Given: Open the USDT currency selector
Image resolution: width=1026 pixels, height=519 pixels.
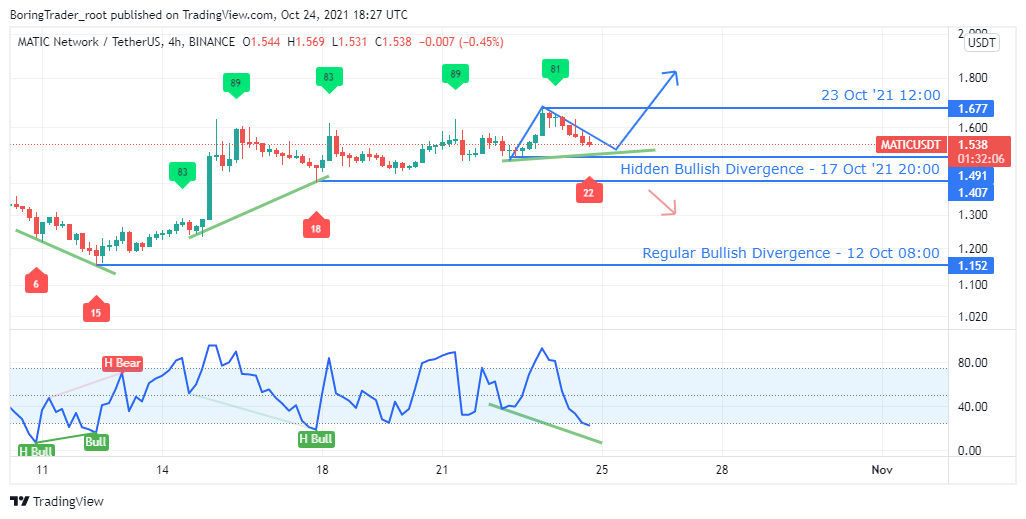Looking at the screenshot, I should 981,42.
